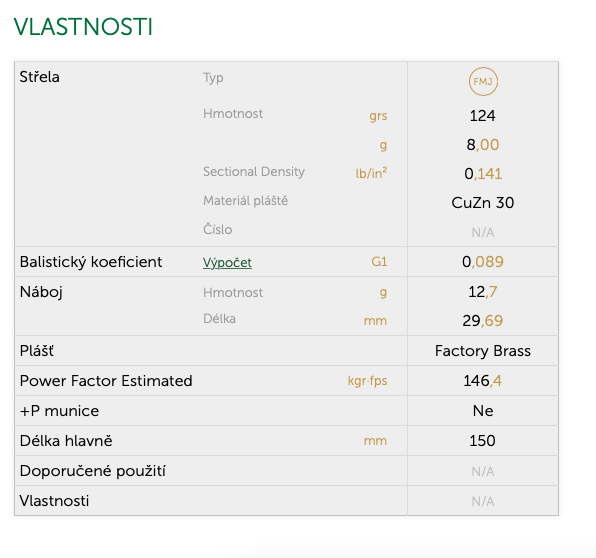Select the 8,00 gram weight value
The image size is (596, 558).
click(x=483, y=145)
